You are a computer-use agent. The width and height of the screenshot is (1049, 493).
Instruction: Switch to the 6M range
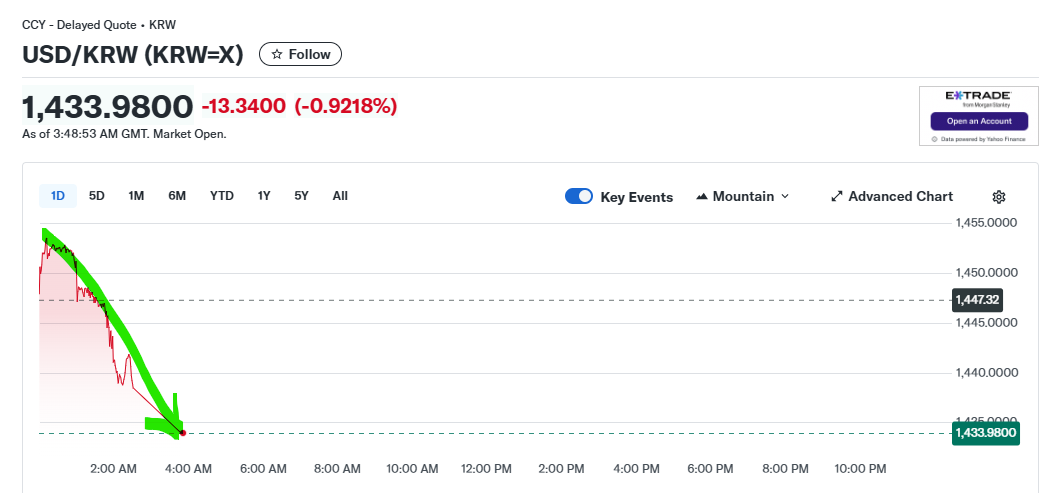pos(177,196)
